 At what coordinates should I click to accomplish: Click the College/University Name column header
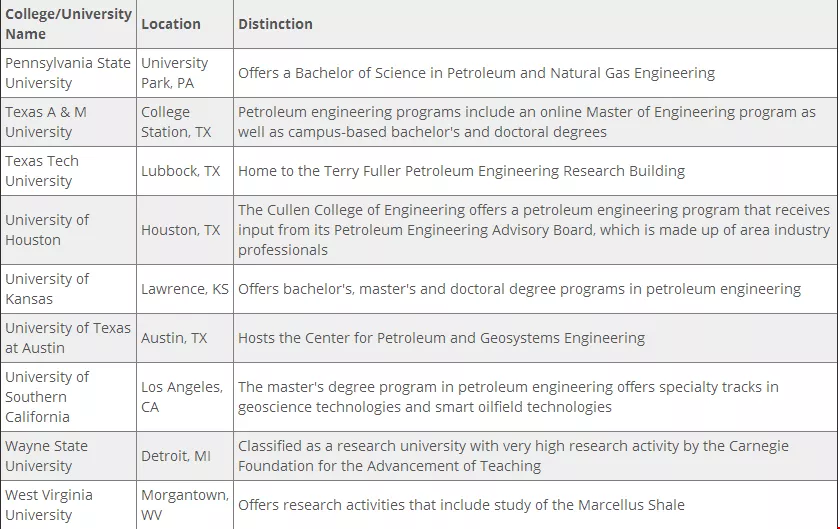pos(68,24)
